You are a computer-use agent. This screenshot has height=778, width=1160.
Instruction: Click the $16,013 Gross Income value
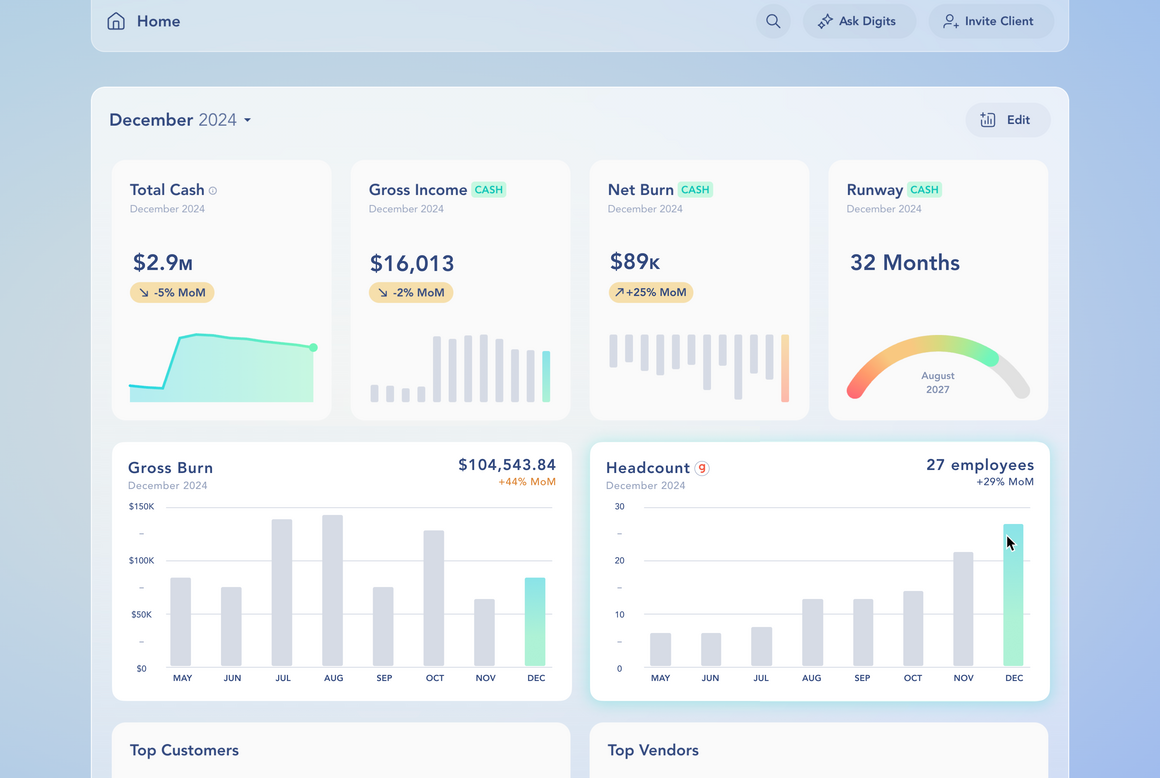pyautogui.click(x=412, y=263)
